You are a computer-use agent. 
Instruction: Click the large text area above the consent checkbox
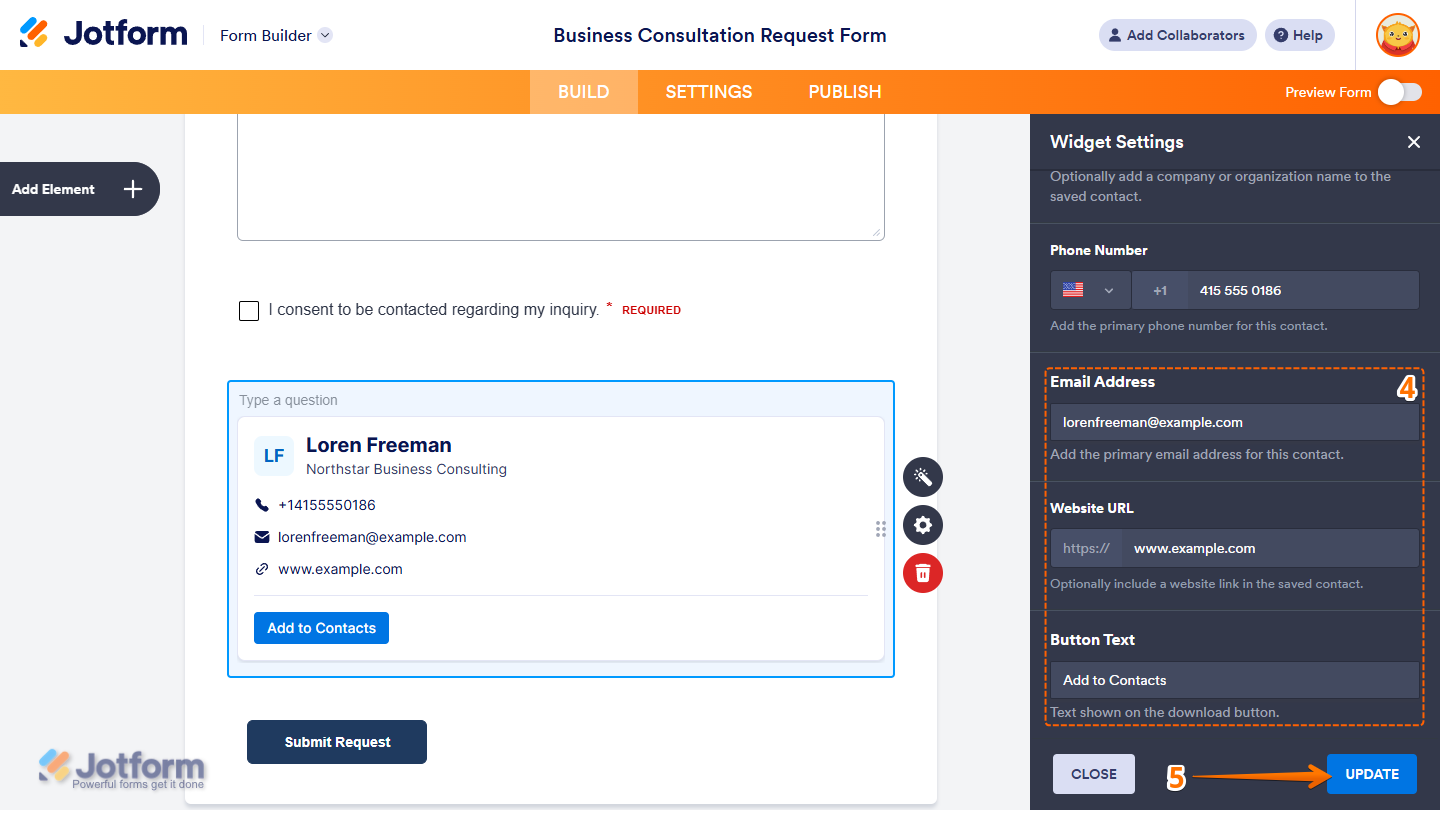561,177
